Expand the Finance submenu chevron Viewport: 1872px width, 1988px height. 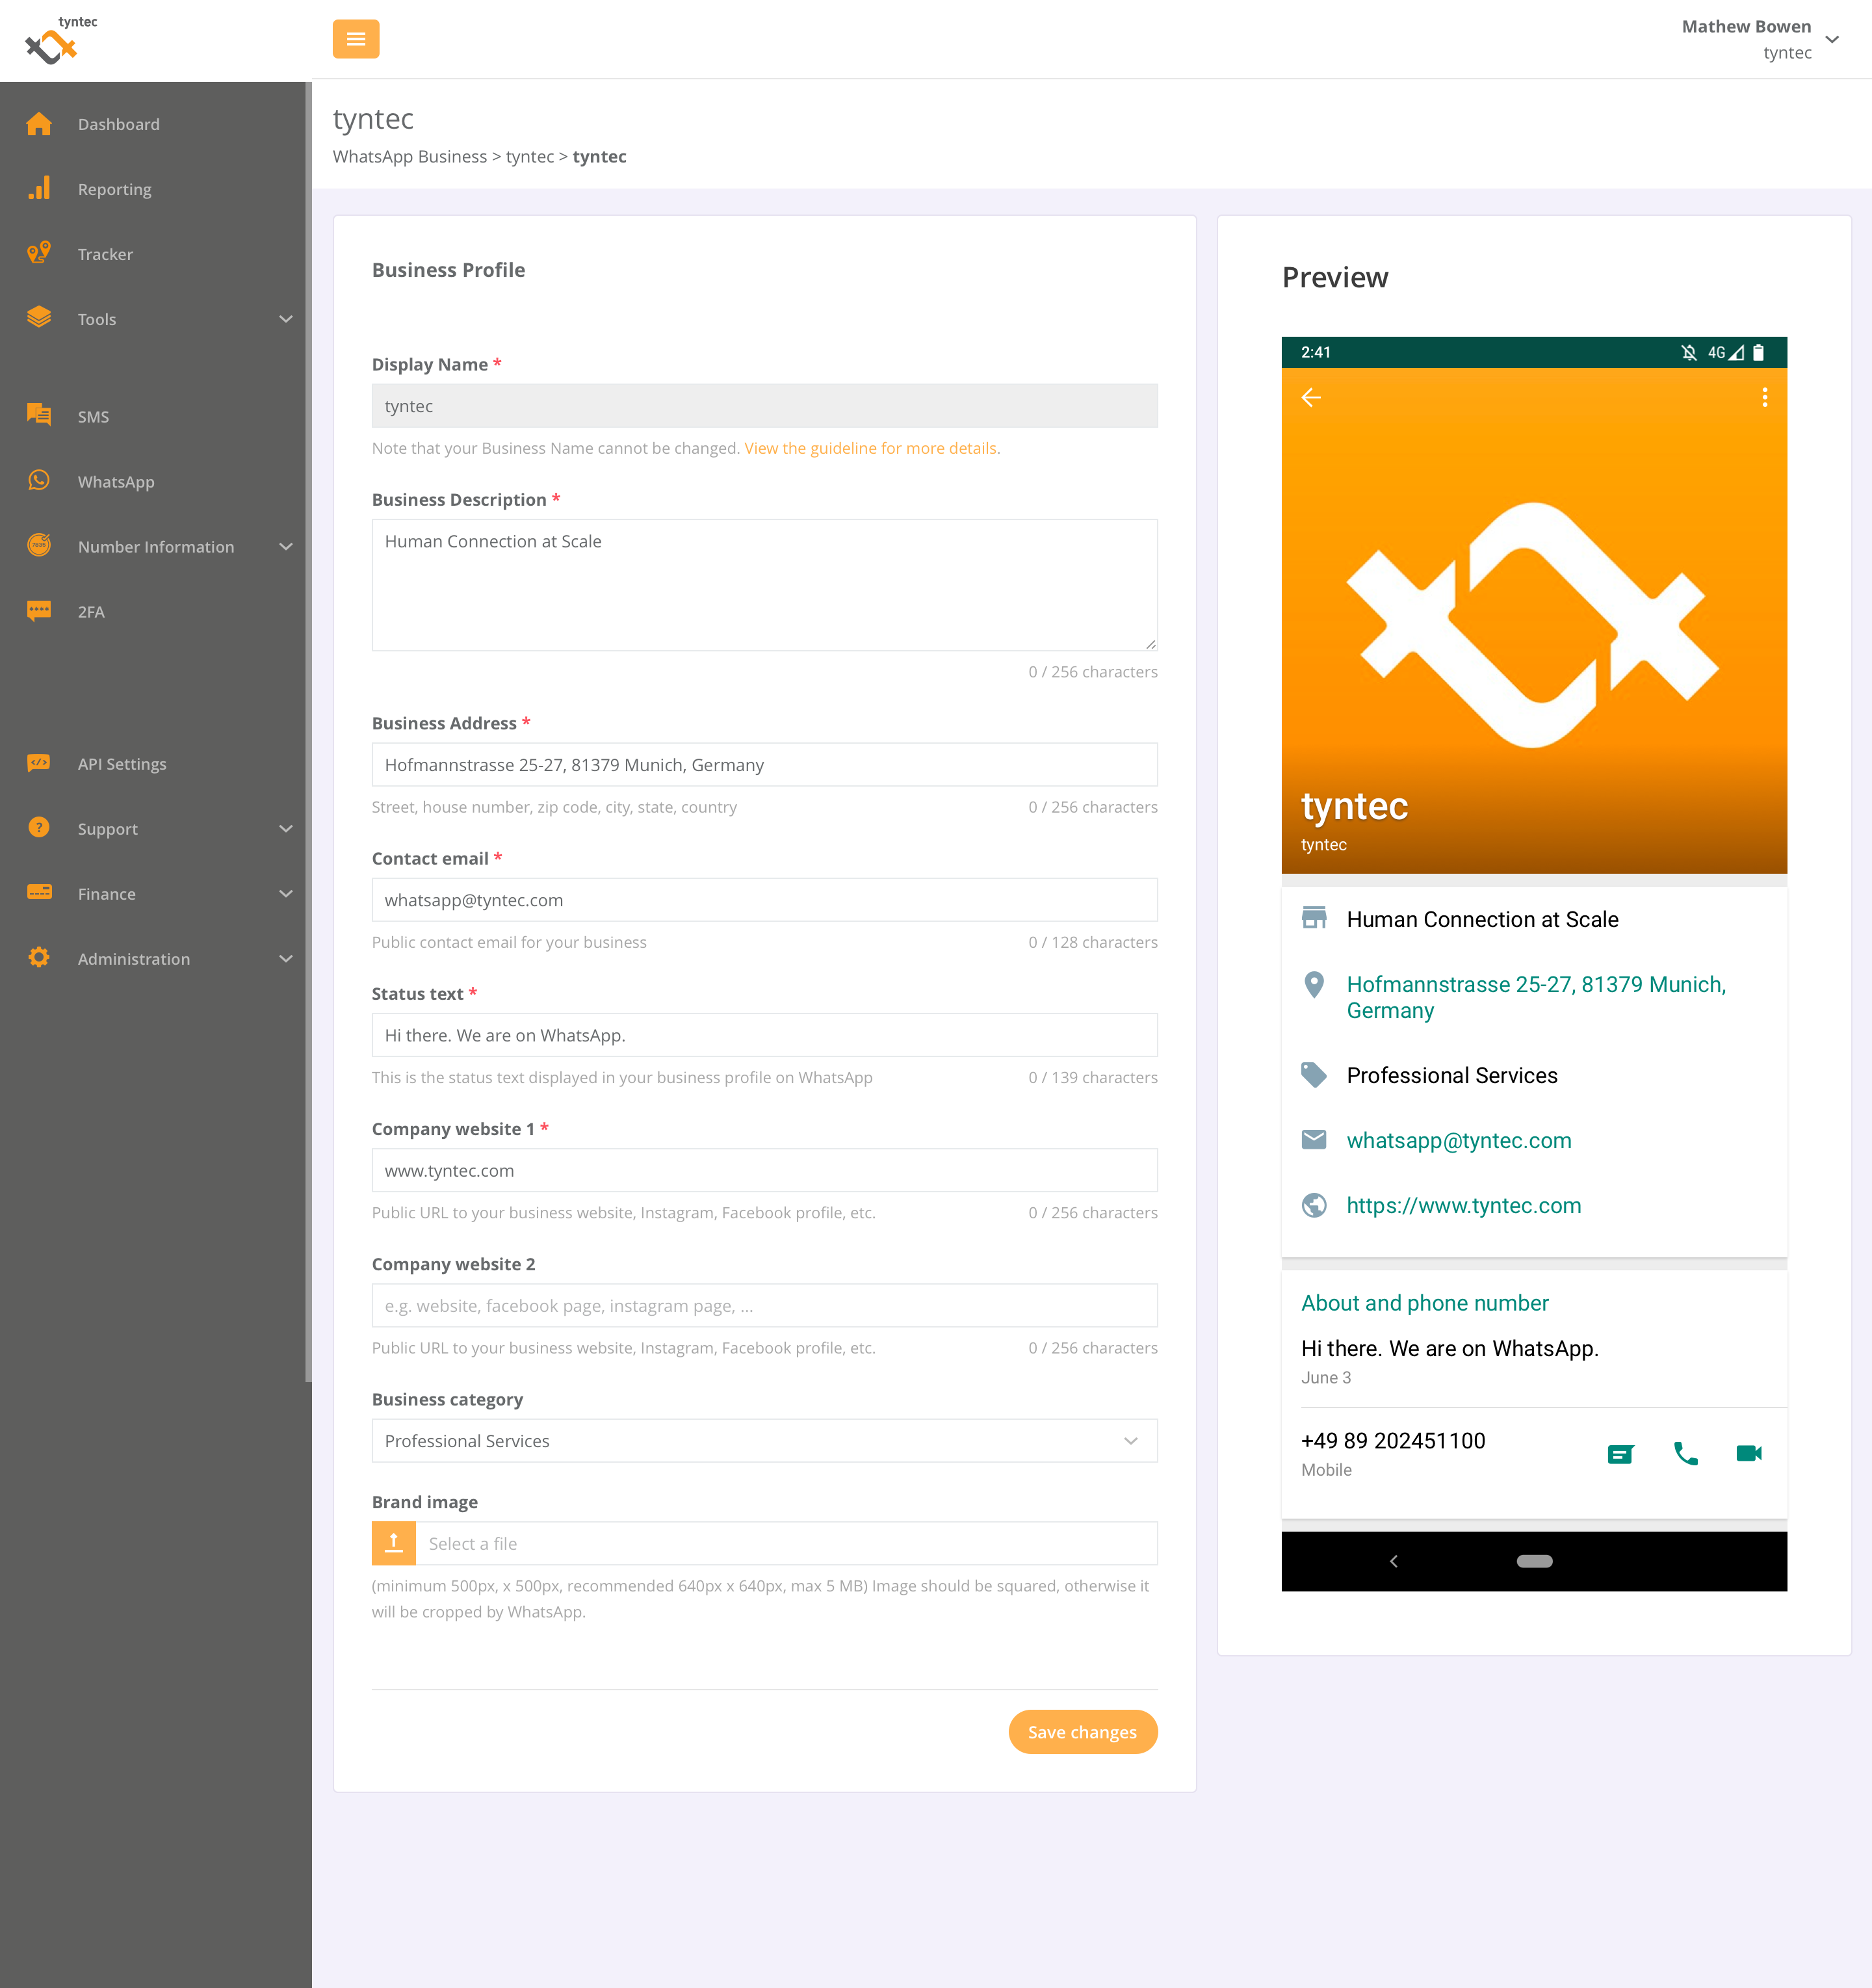point(286,894)
